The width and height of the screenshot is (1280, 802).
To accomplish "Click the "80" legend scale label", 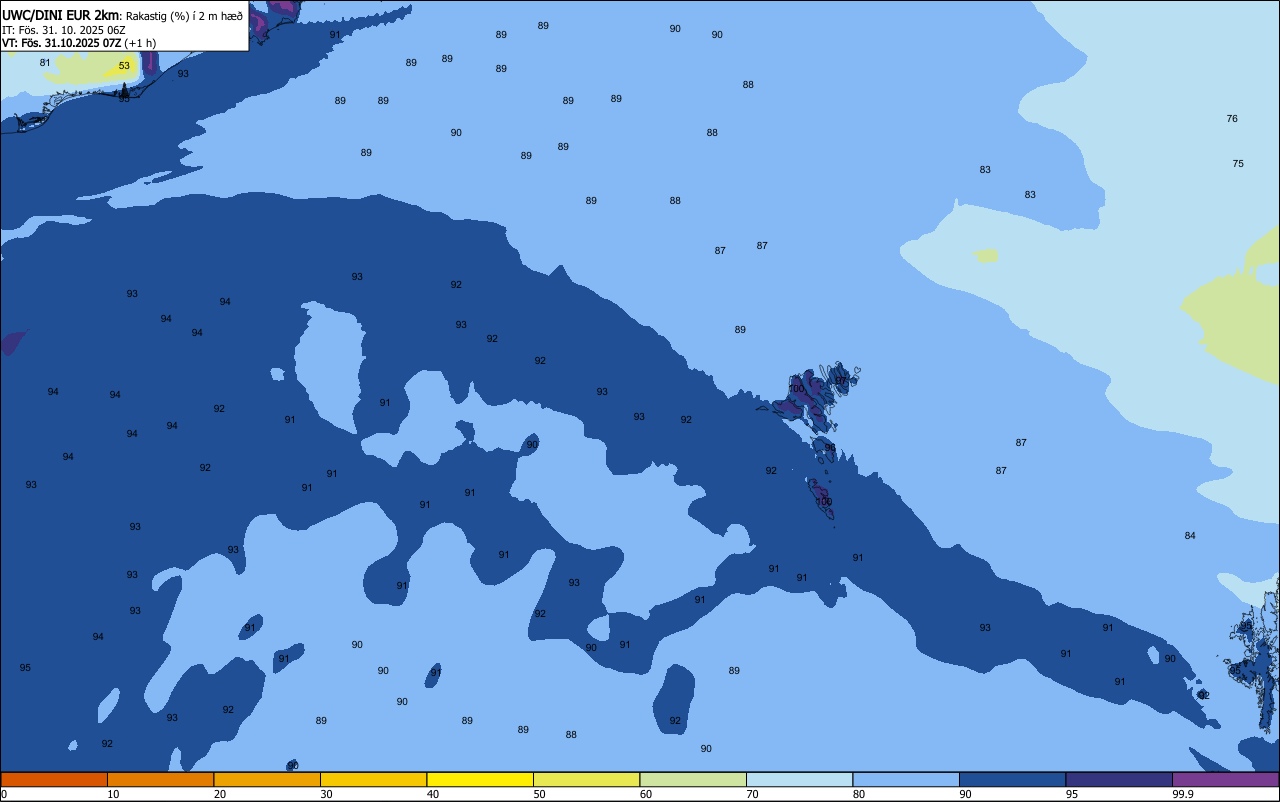I will 859,794.
